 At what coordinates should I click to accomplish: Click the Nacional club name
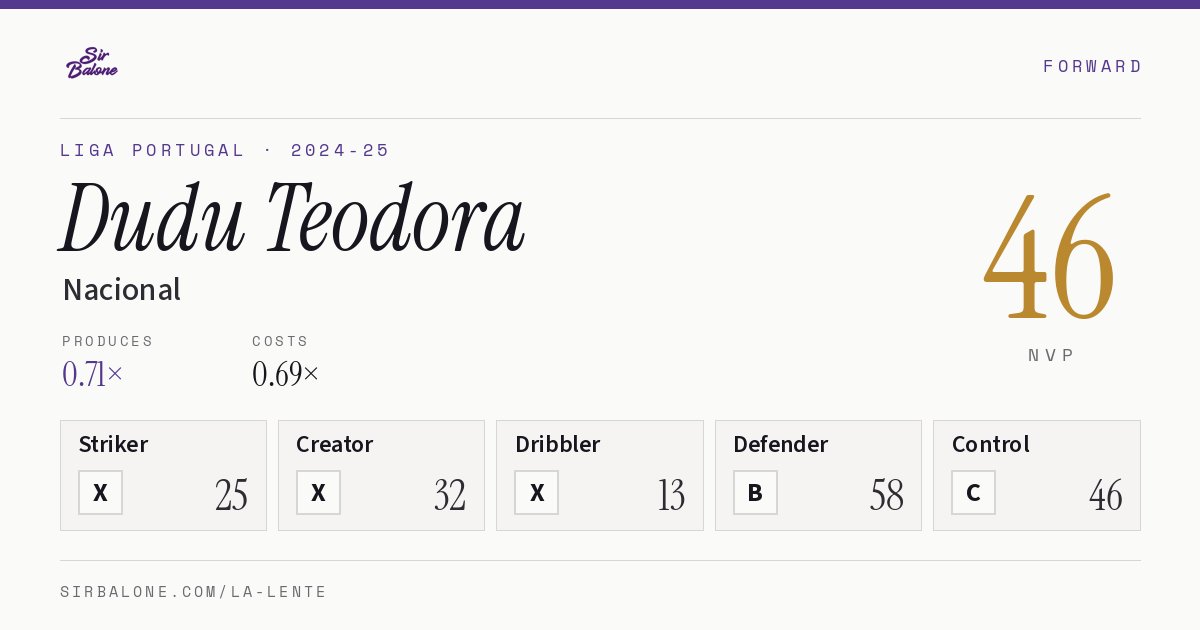(x=122, y=290)
